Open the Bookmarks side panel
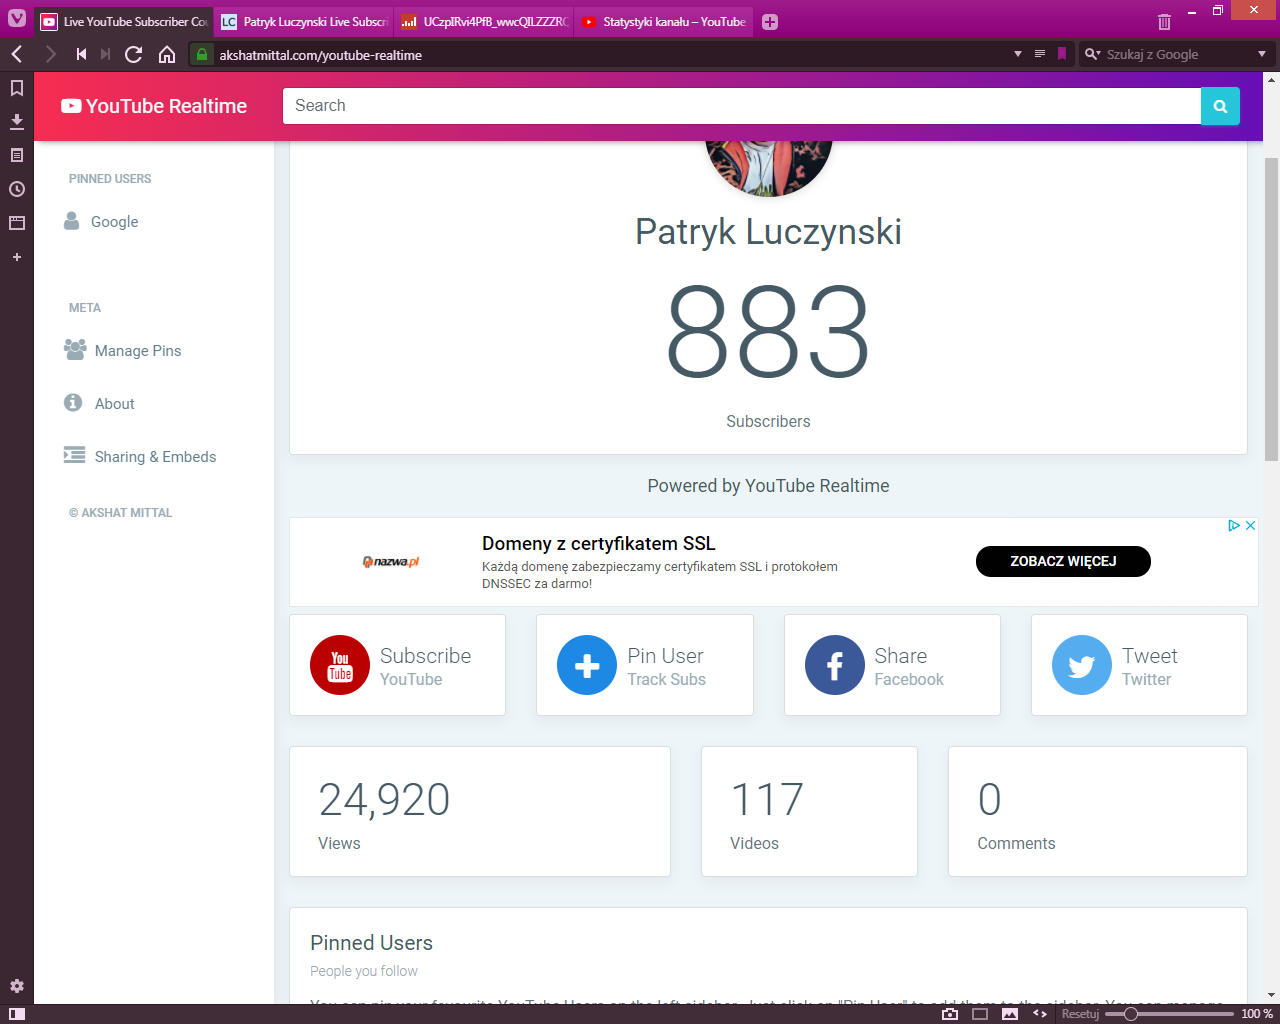The image size is (1280, 1024). point(17,88)
